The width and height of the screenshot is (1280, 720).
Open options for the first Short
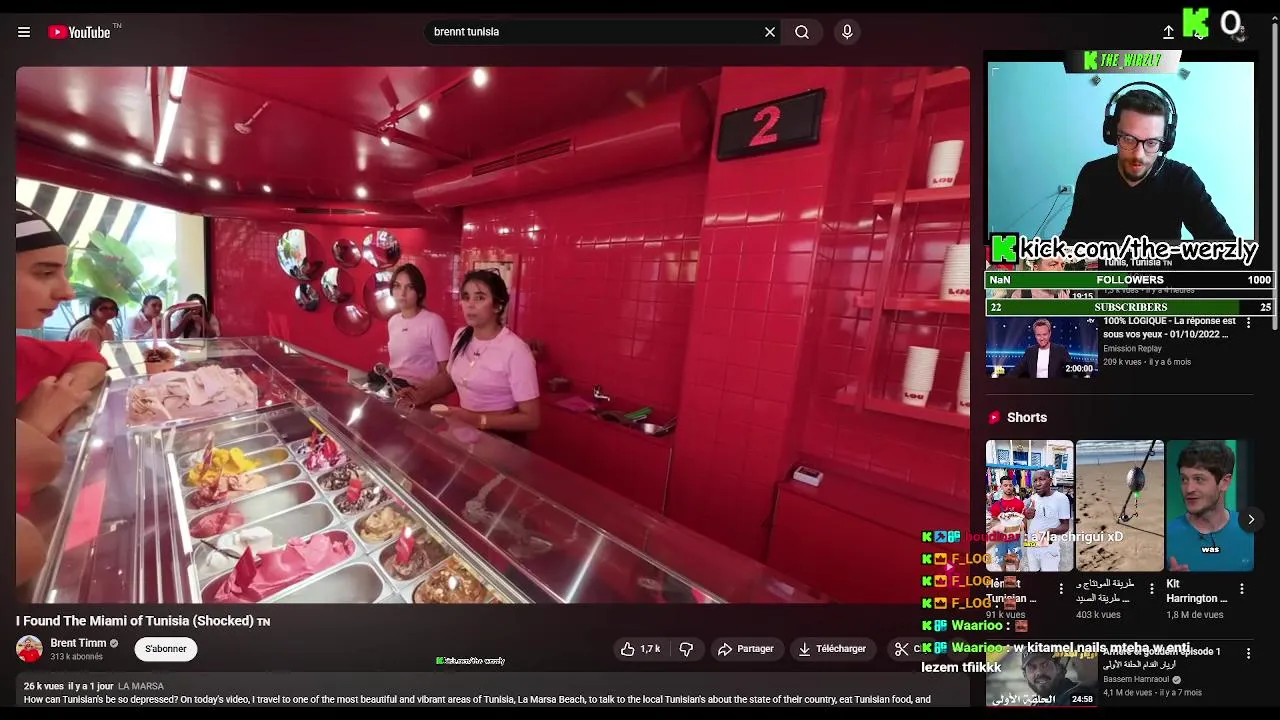[1061, 589]
